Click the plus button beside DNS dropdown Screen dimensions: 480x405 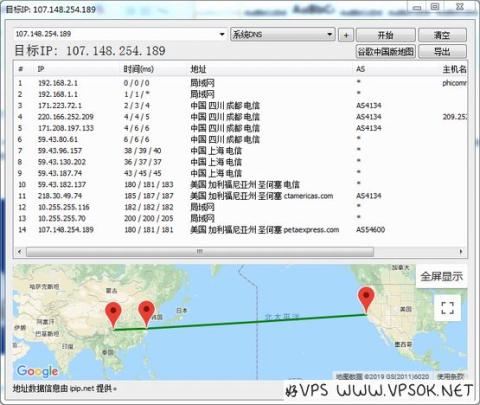tap(346, 35)
